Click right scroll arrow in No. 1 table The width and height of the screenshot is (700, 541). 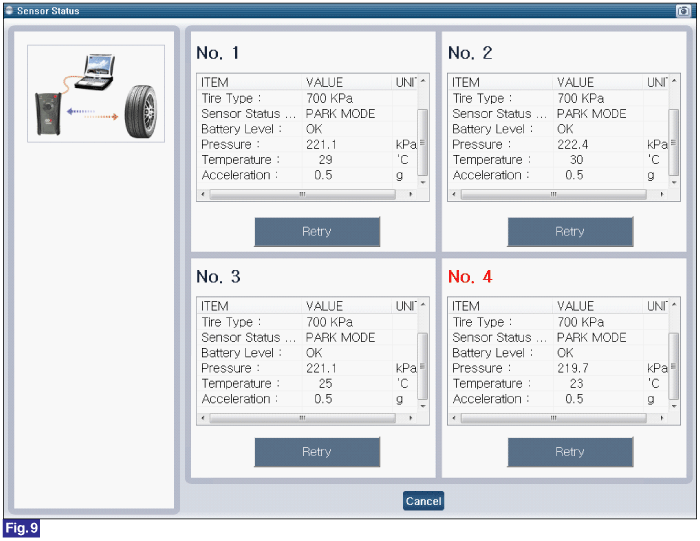[411, 194]
